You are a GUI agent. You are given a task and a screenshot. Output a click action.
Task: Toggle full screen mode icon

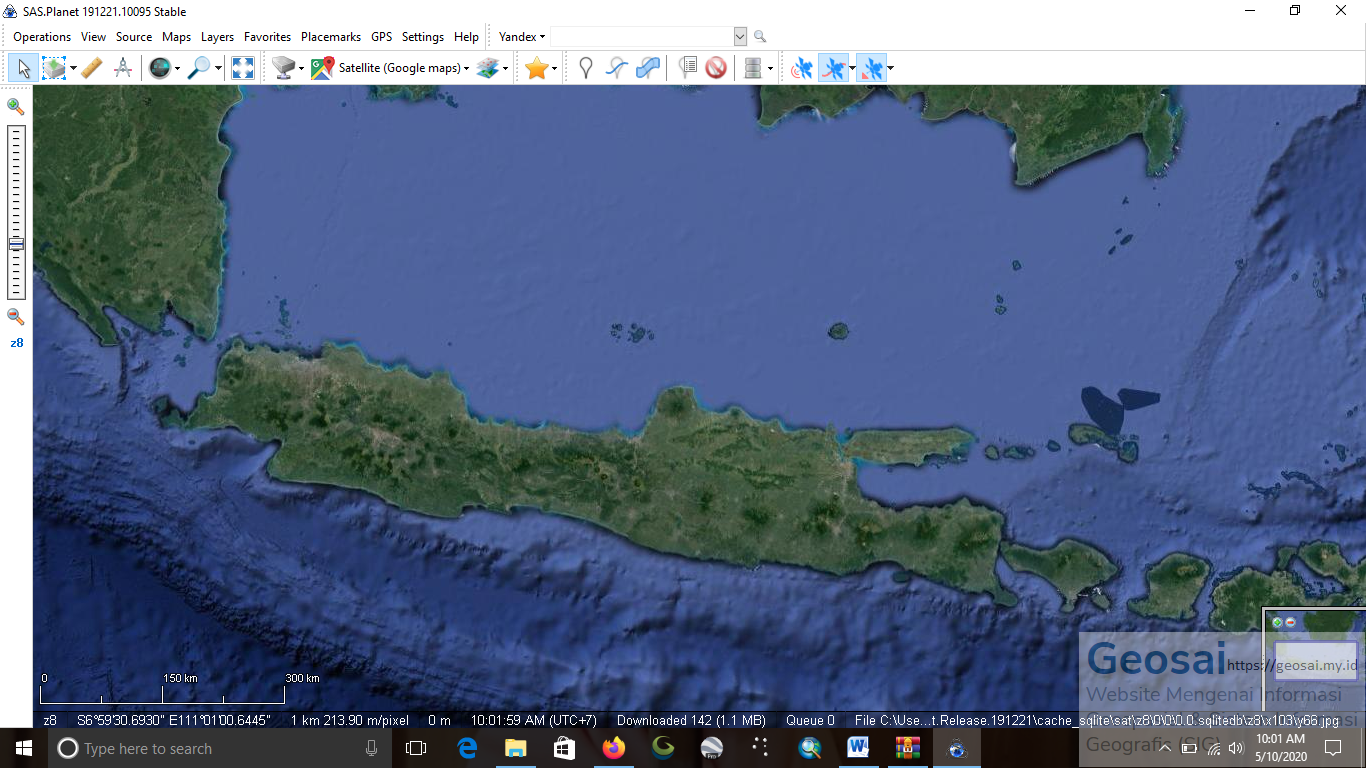tap(243, 68)
